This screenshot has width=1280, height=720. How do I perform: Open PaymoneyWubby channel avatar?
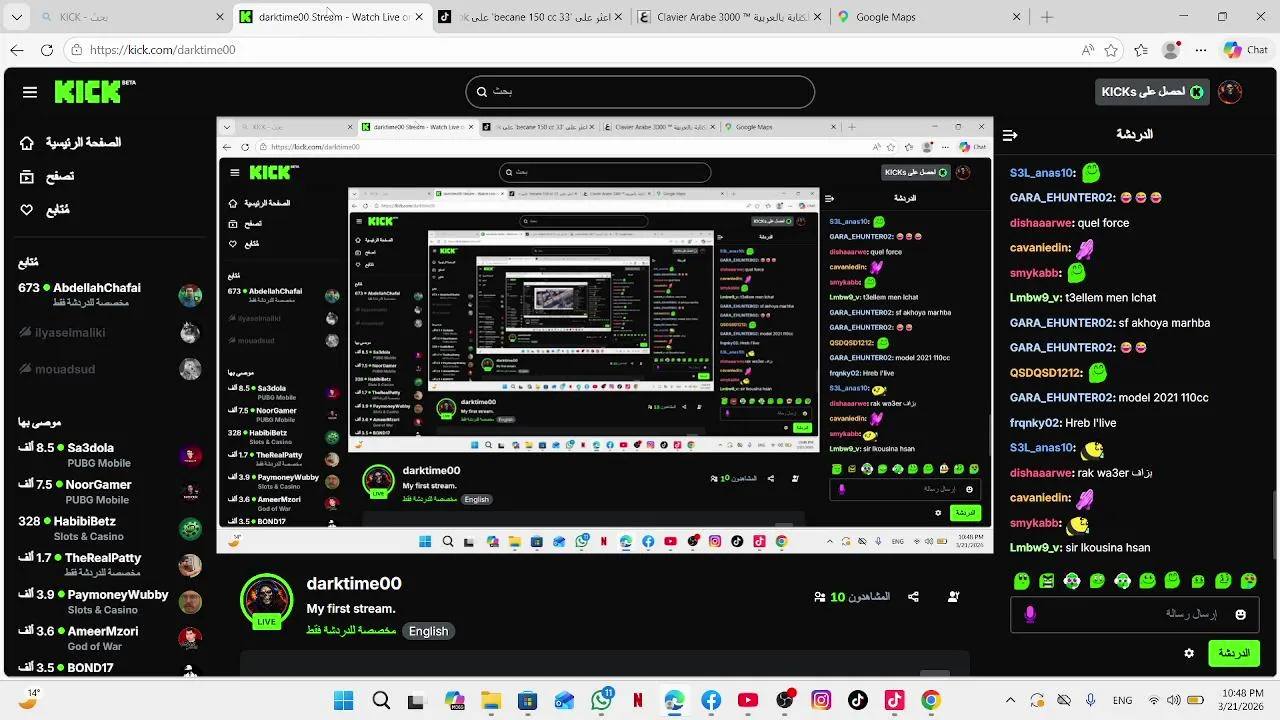tap(190, 602)
